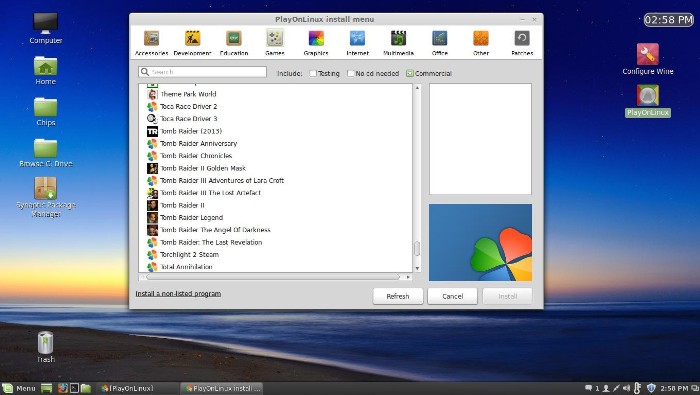The width and height of the screenshot is (700, 395).
Task: Switch to PlayOnLinux install taskbar window
Action: (x=222, y=388)
